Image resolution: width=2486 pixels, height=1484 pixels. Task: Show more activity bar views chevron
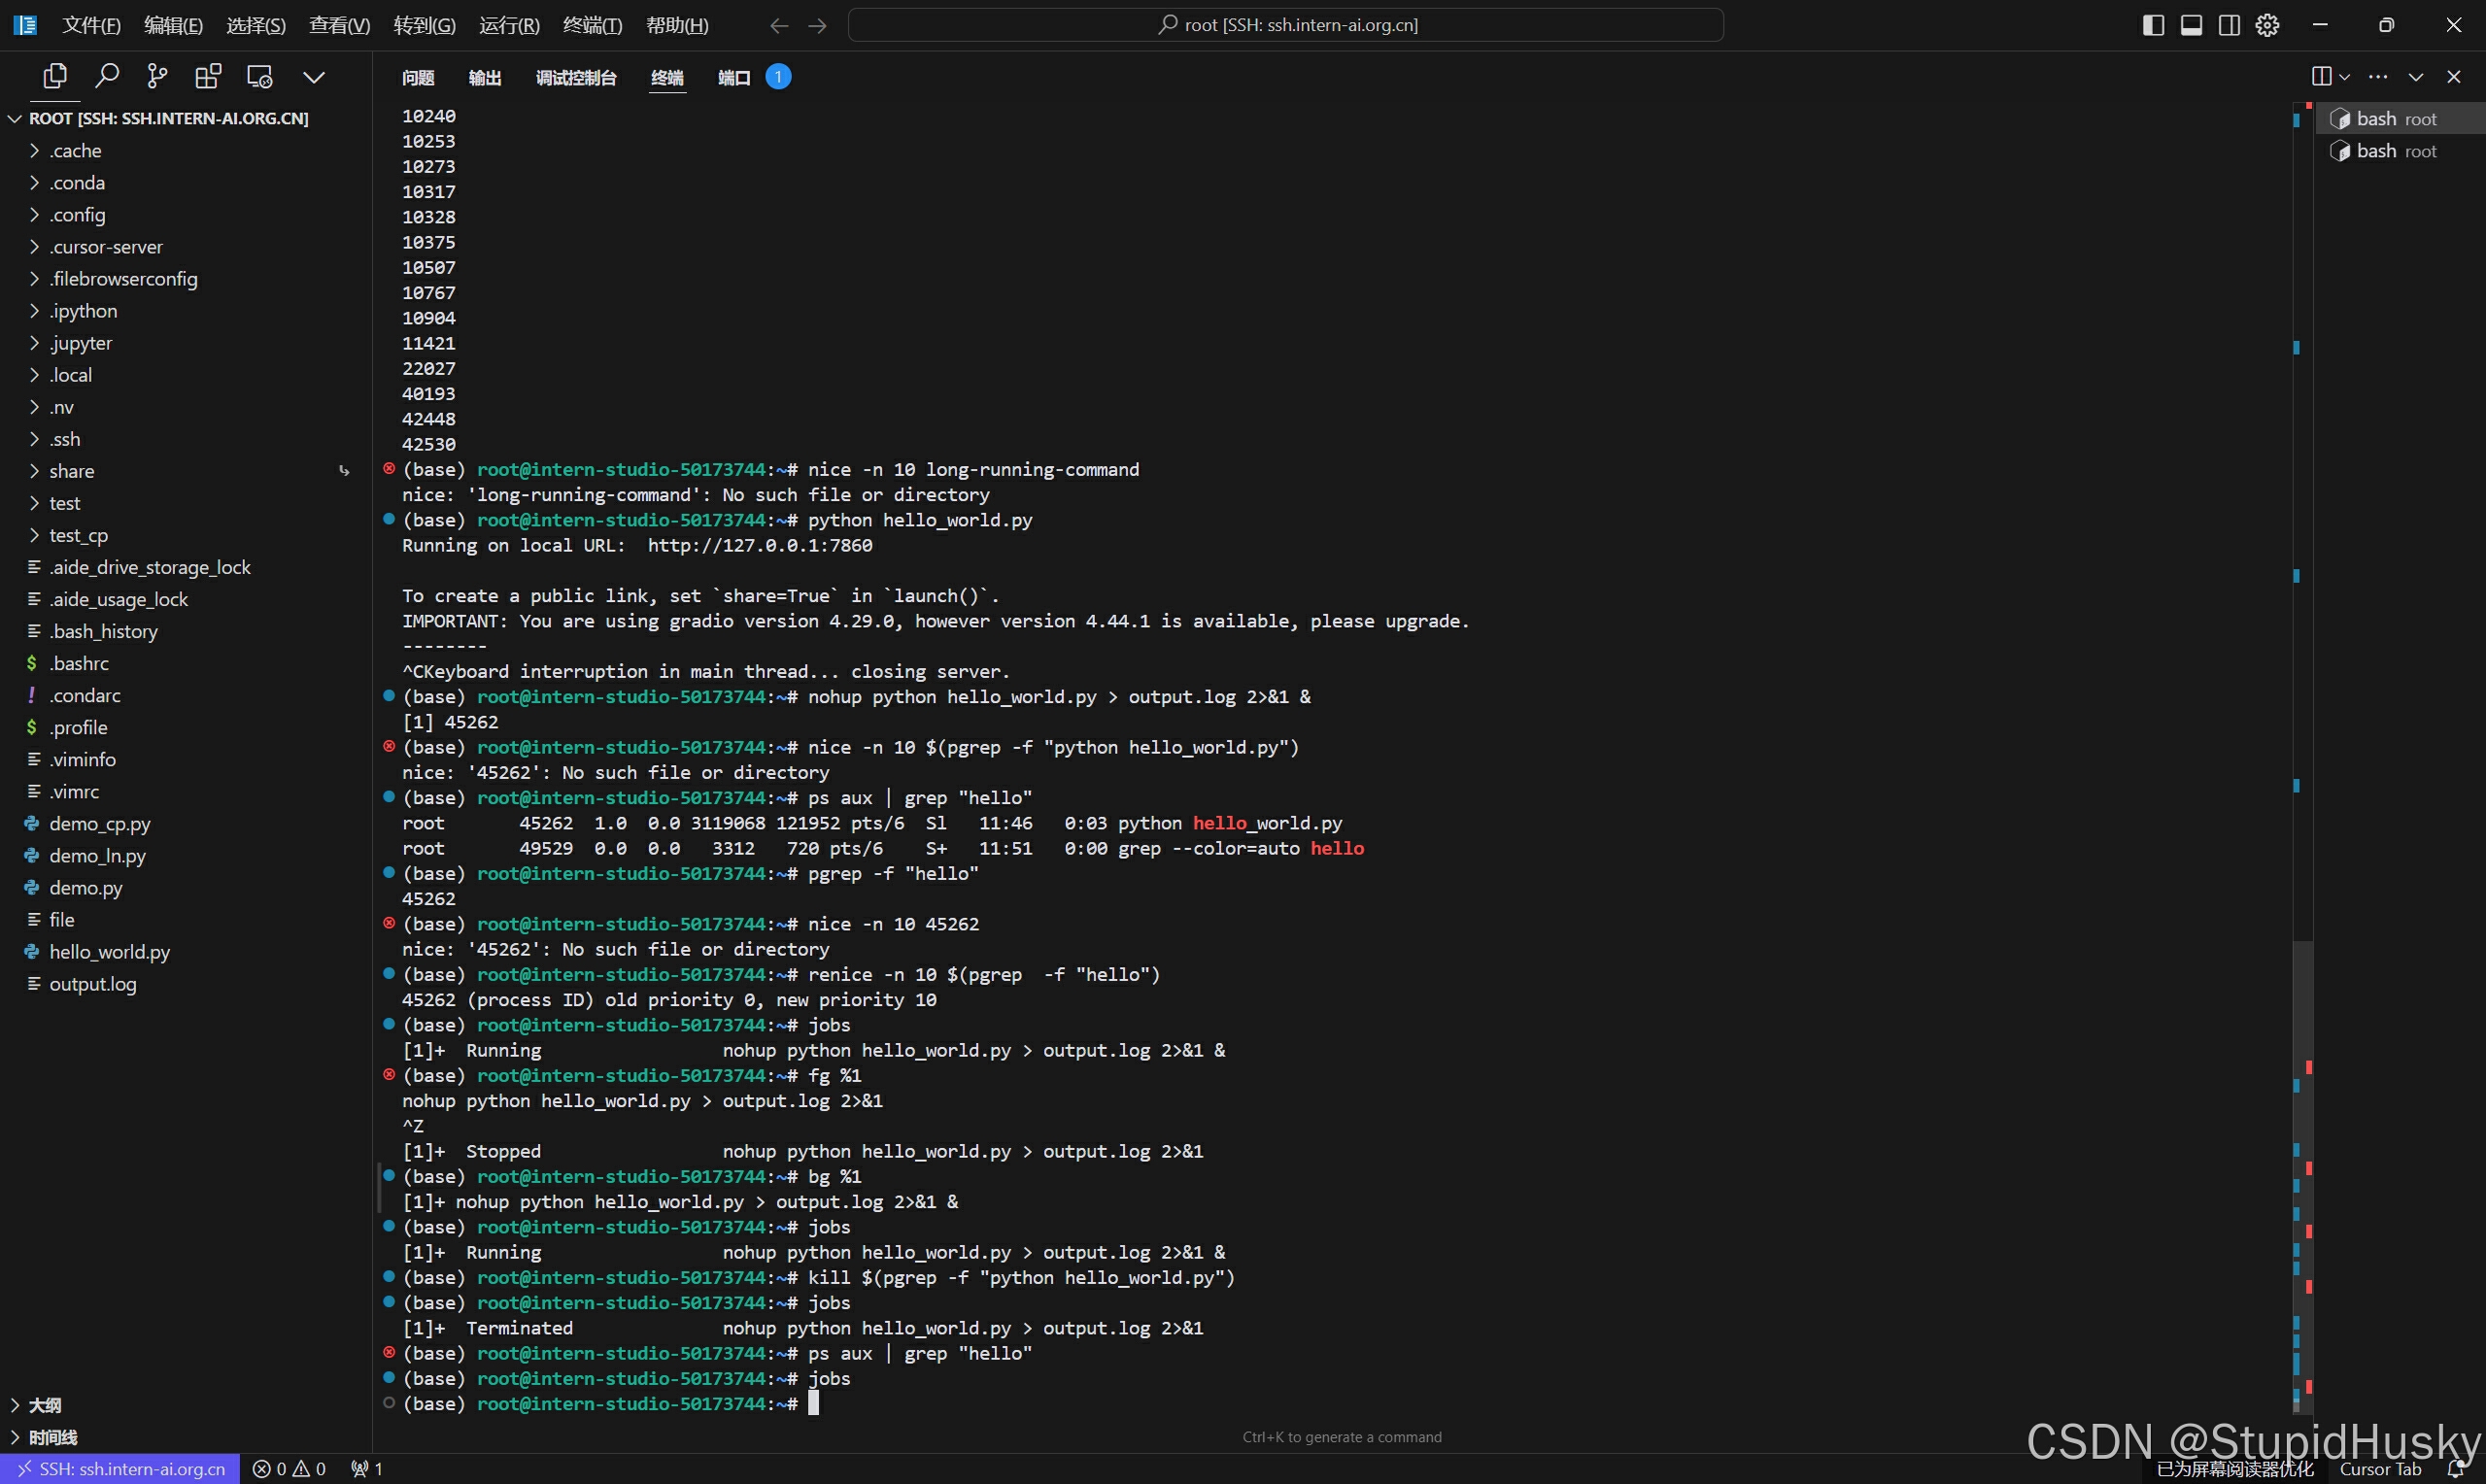(x=314, y=77)
